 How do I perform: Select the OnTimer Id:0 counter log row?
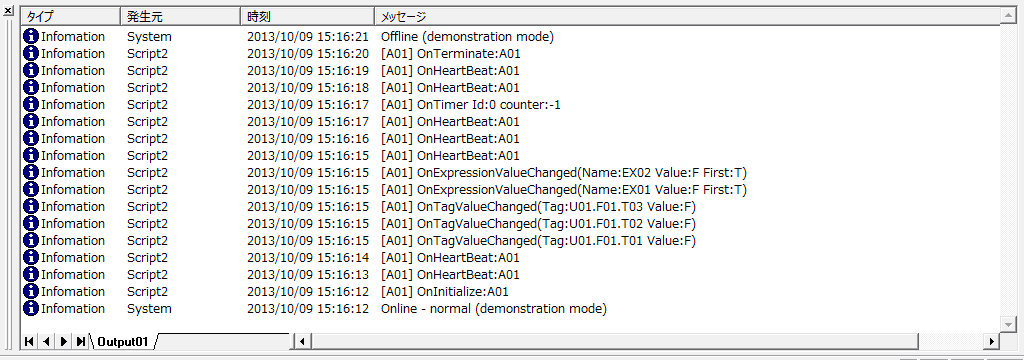point(511,105)
